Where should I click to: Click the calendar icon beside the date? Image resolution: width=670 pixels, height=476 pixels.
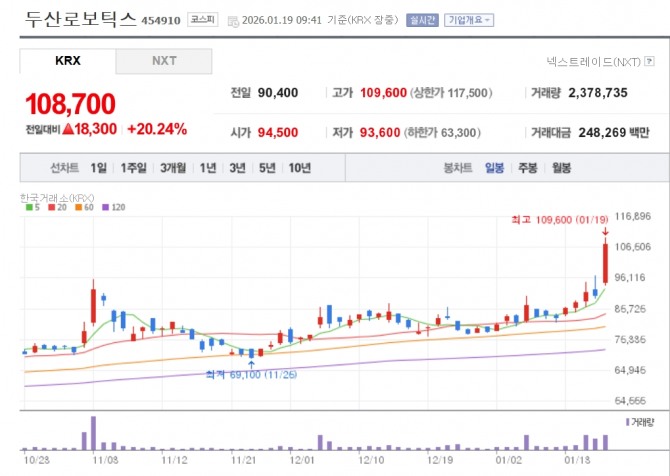(233, 21)
